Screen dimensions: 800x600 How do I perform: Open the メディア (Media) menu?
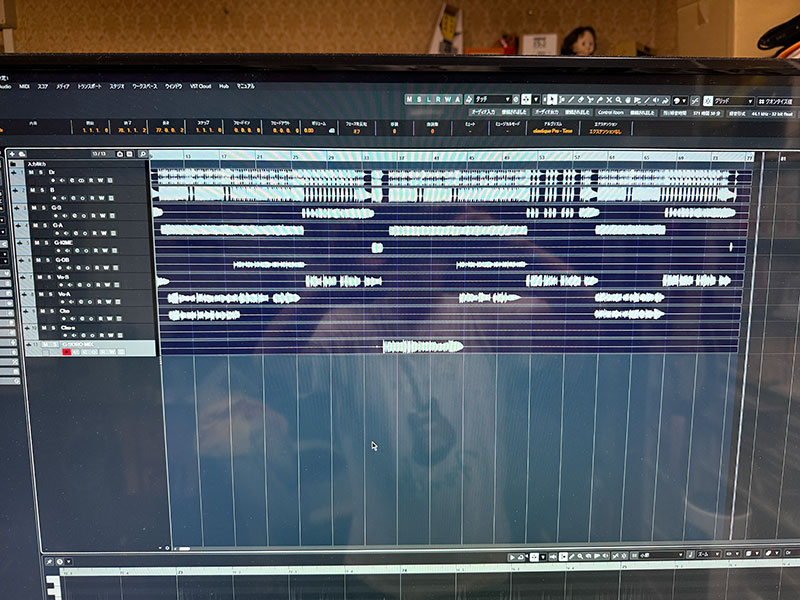62,86
